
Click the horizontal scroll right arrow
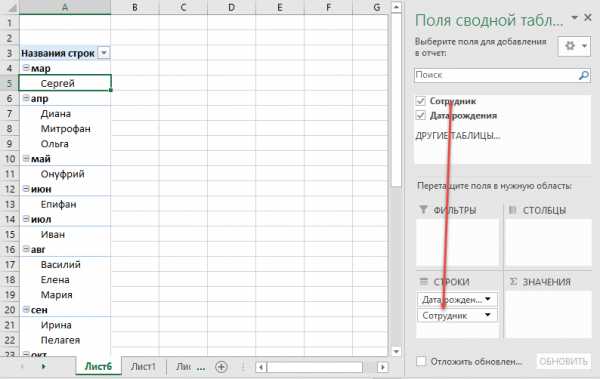click(383, 368)
